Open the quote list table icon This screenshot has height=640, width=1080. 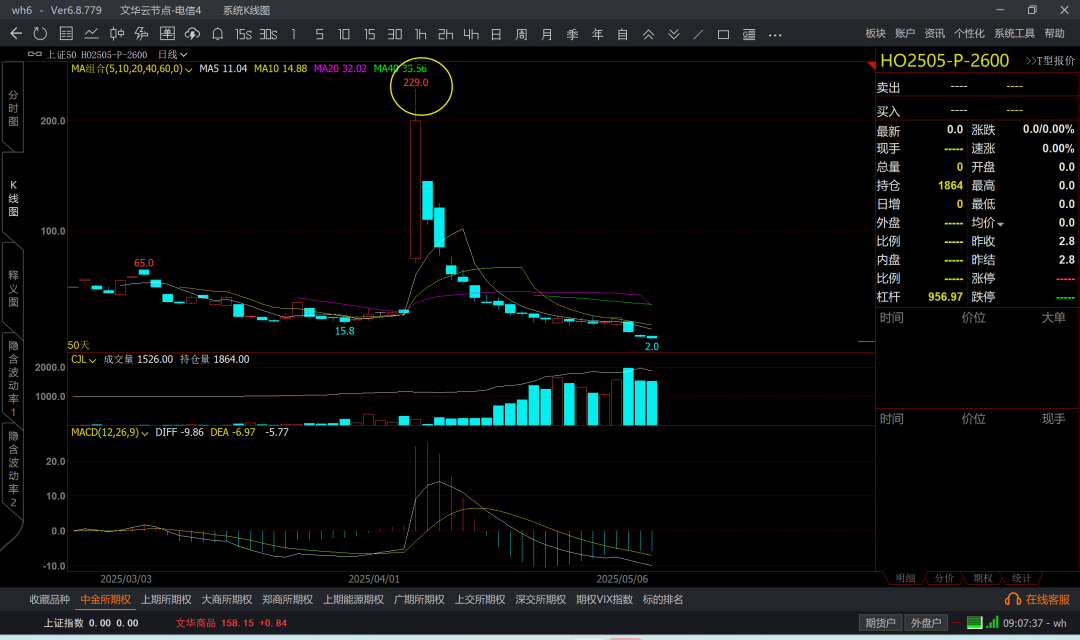point(66,34)
